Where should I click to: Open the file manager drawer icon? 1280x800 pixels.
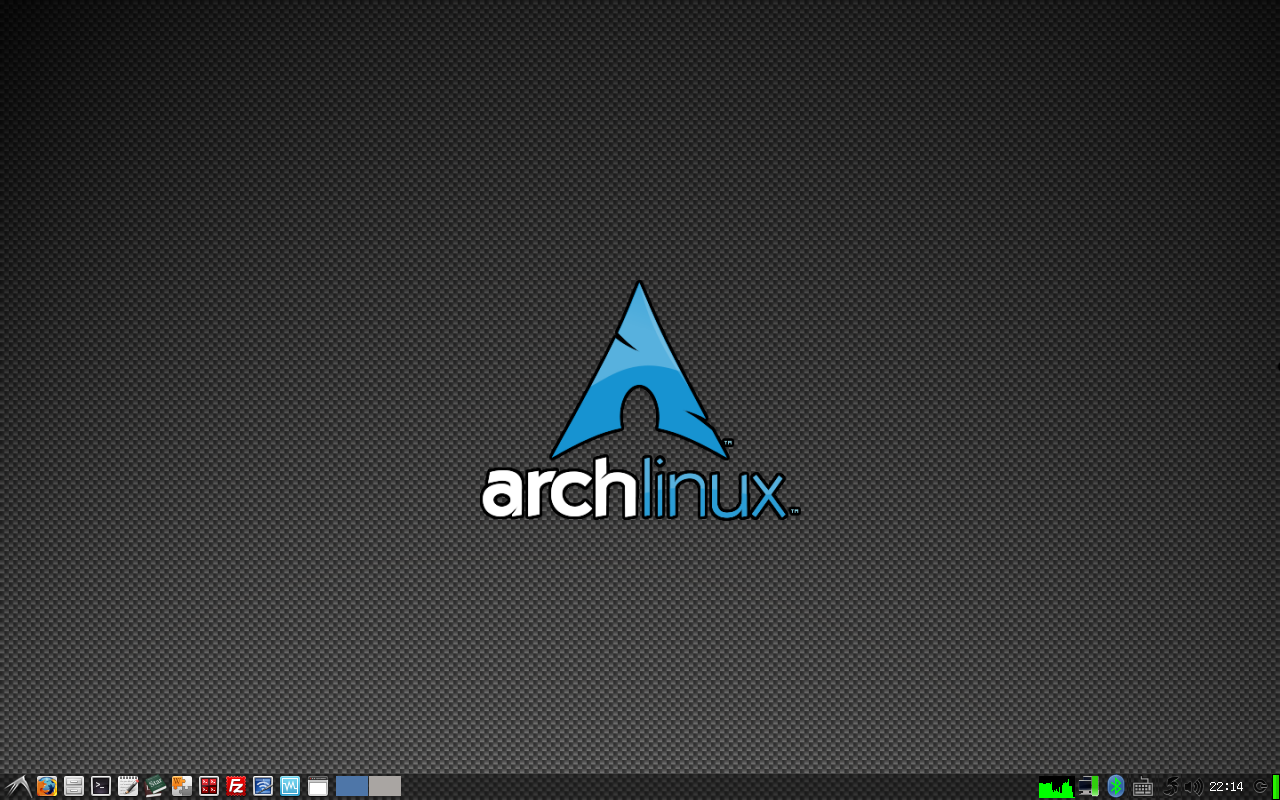(x=74, y=786)
